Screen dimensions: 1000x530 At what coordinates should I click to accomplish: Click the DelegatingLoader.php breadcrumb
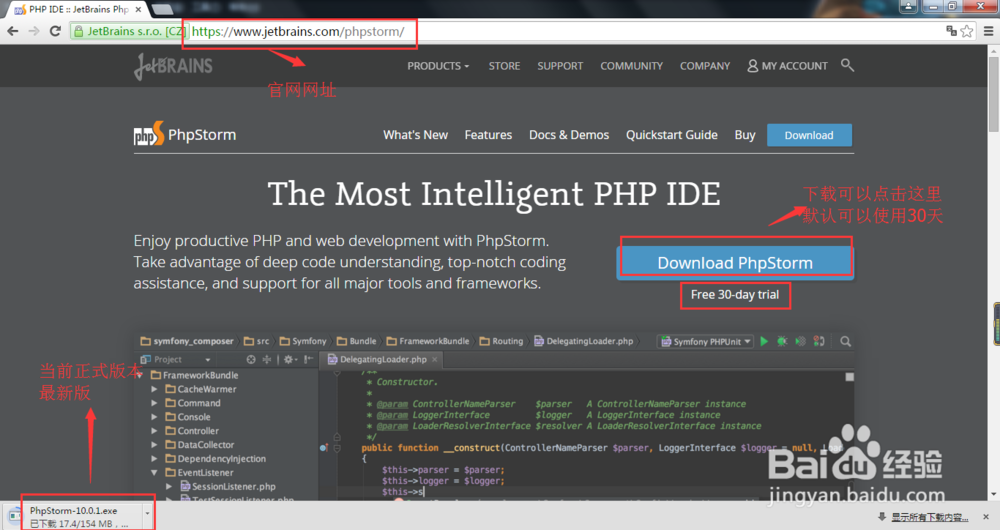tap(584, 341)
